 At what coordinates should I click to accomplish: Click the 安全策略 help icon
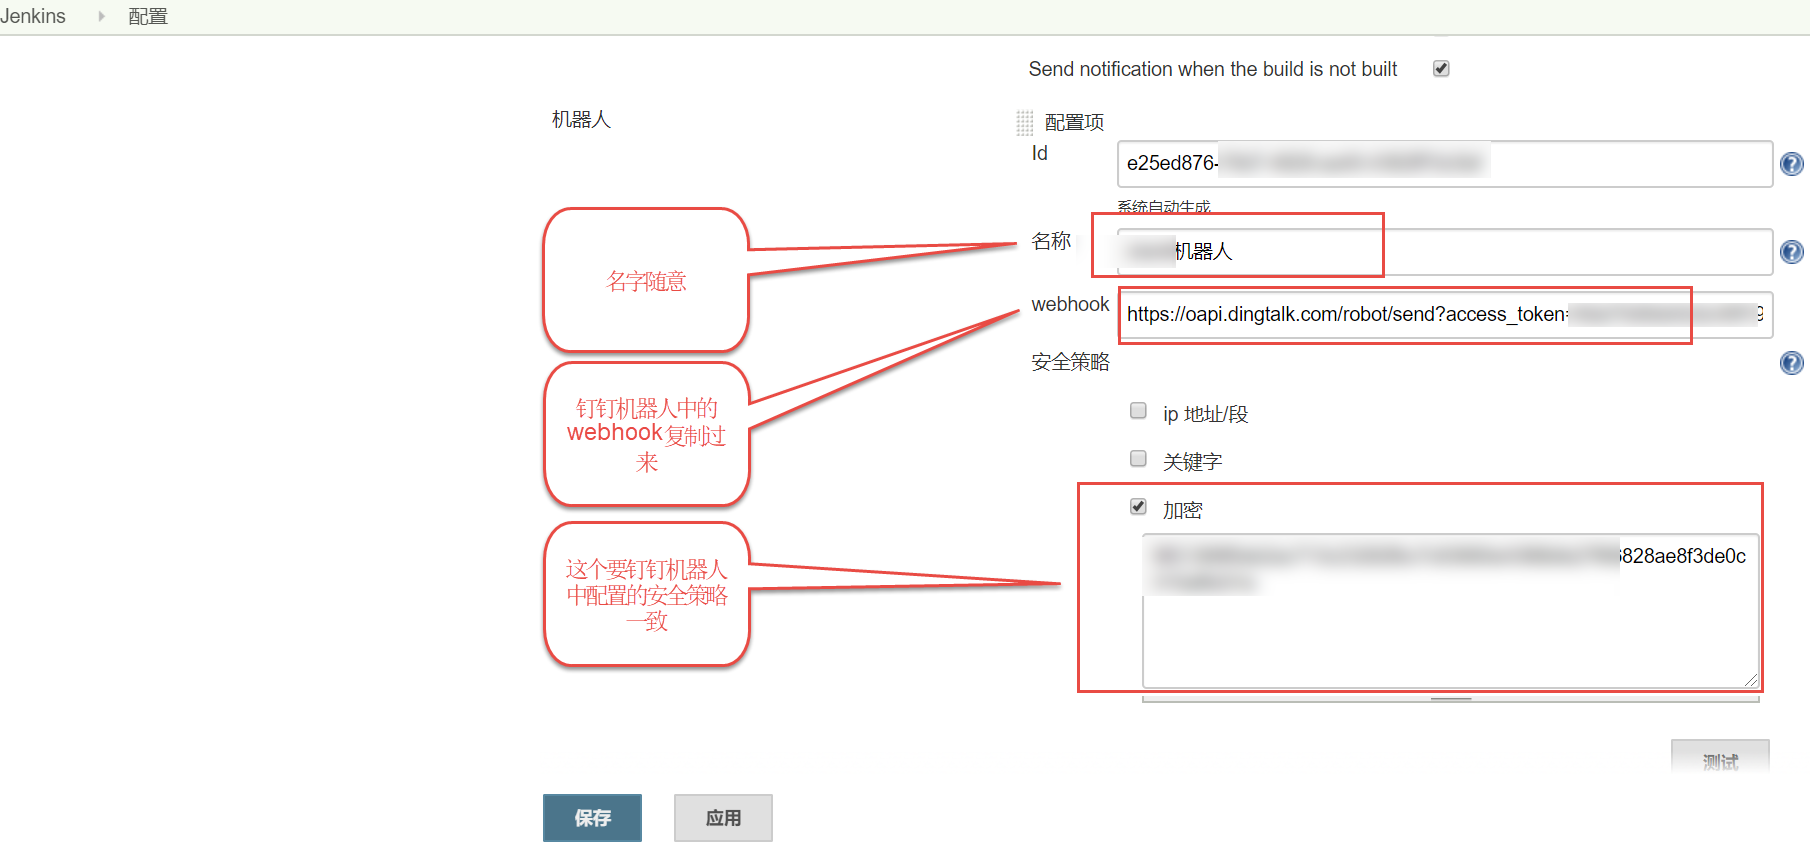[x=1791, y=363]
